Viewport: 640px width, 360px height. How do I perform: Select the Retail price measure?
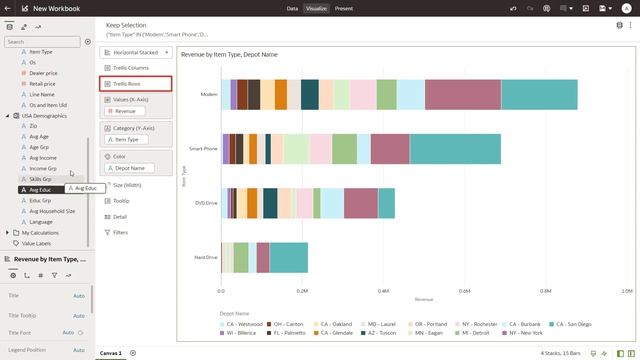[42, 84]
